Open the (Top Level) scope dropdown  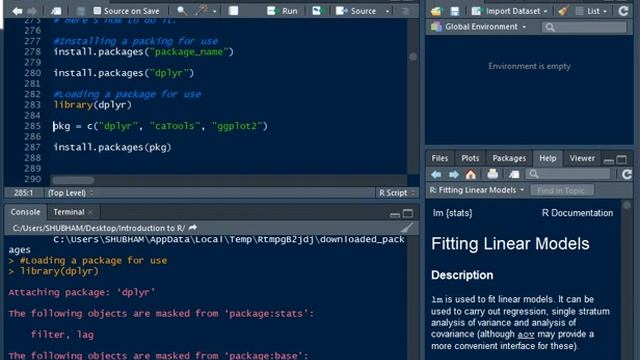(70, 193)
